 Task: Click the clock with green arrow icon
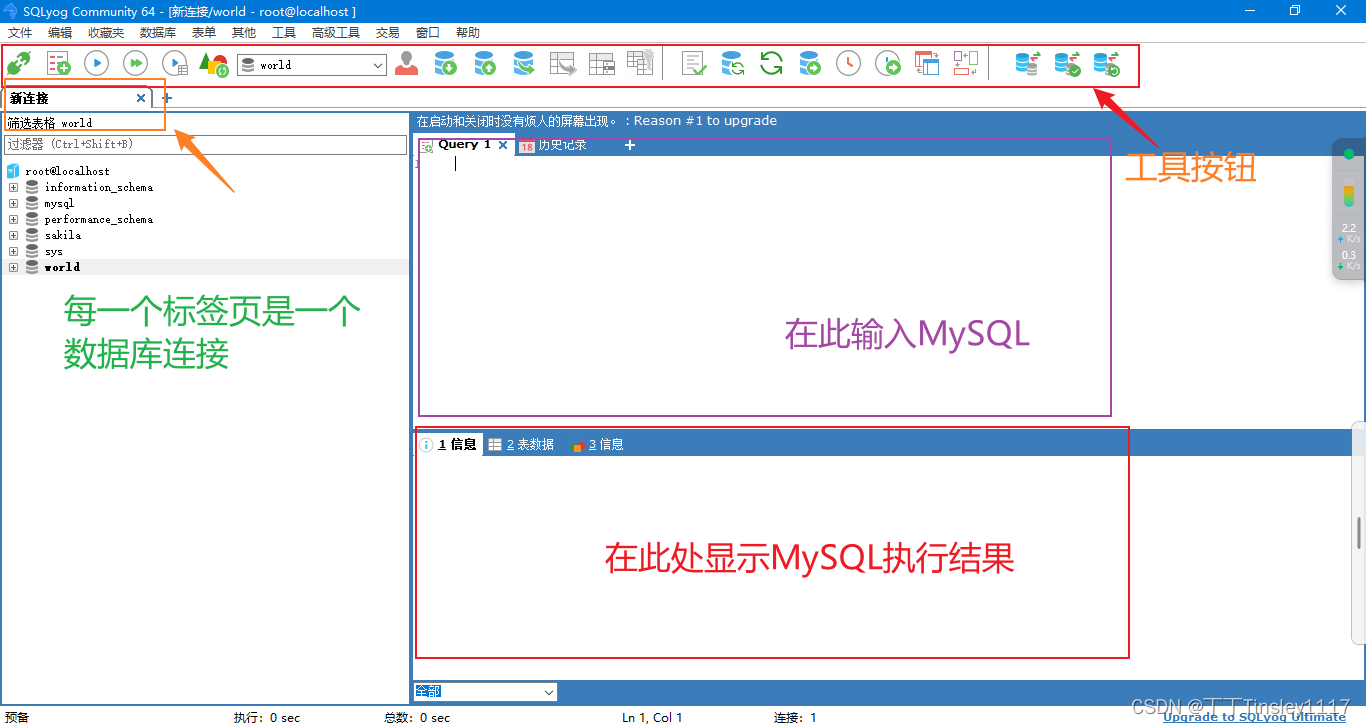[x=888, y=64]
